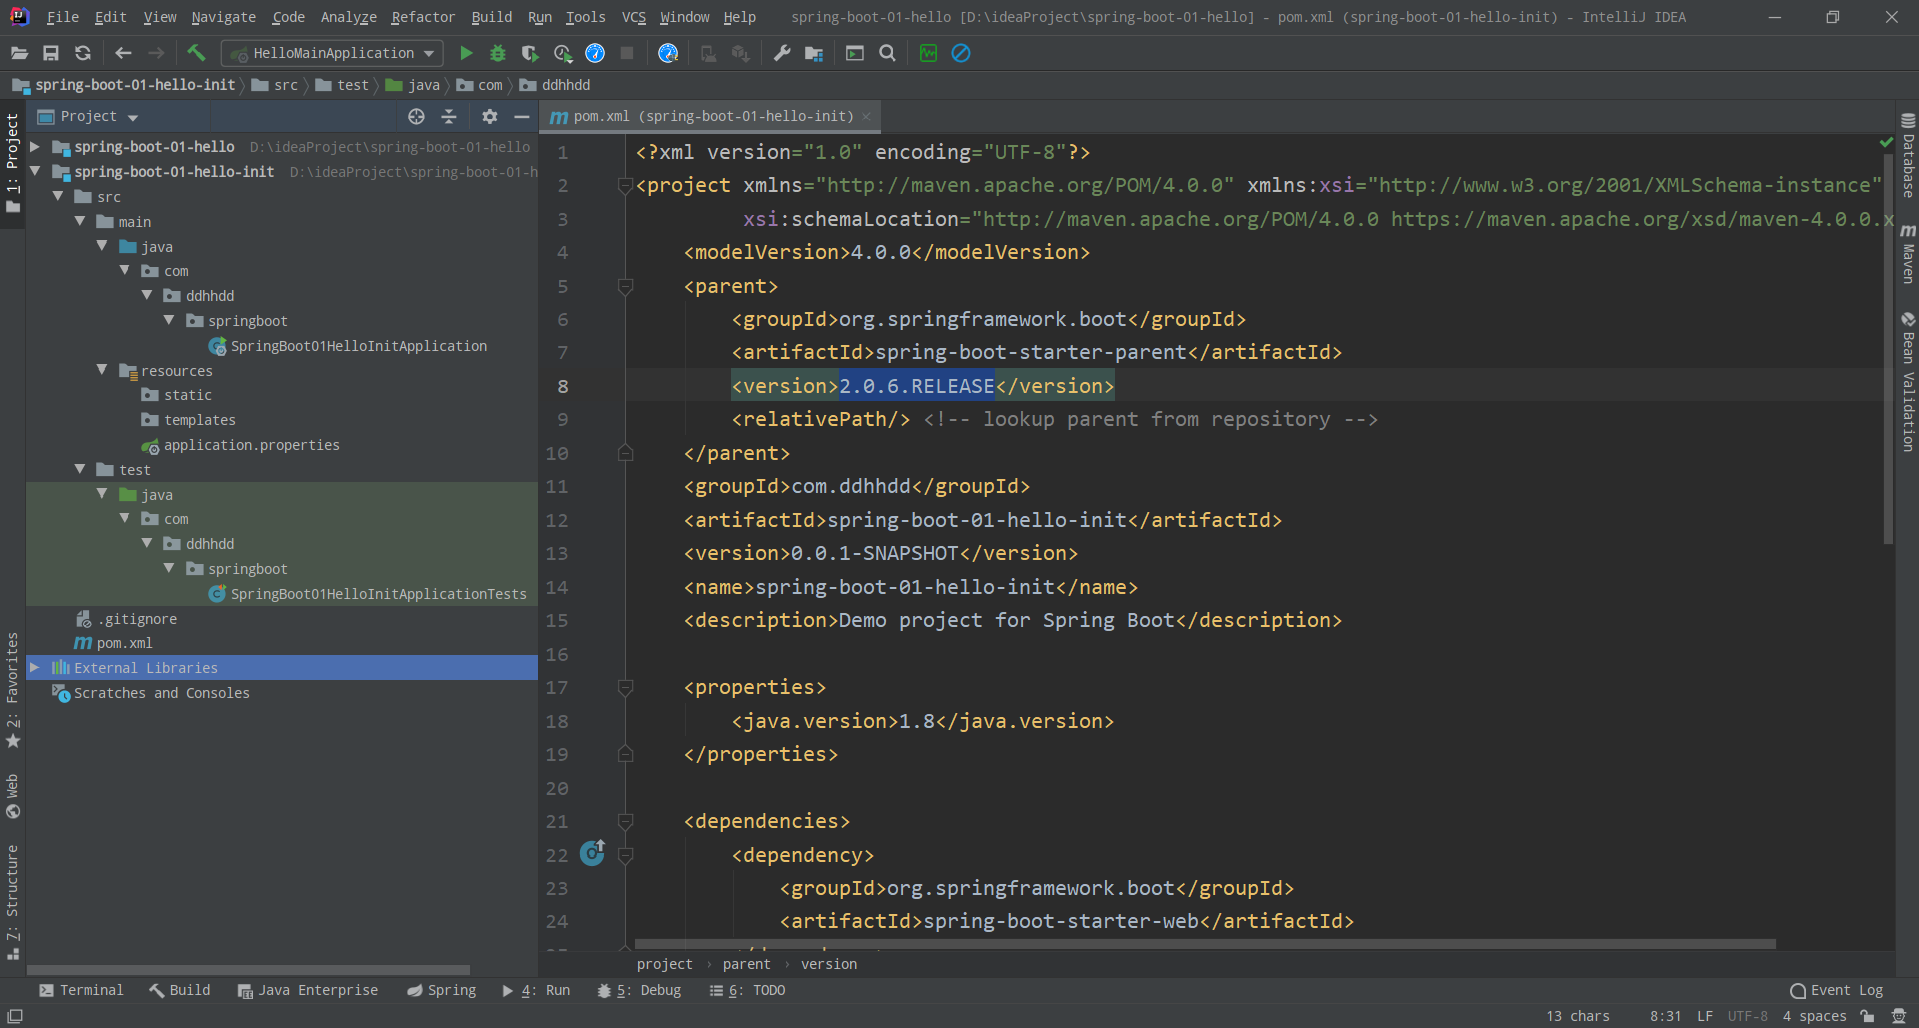Synchronize files using the refresh toolbar icon
The height and width of the screenshot is (1028, 1919).
tap(83, 53)
